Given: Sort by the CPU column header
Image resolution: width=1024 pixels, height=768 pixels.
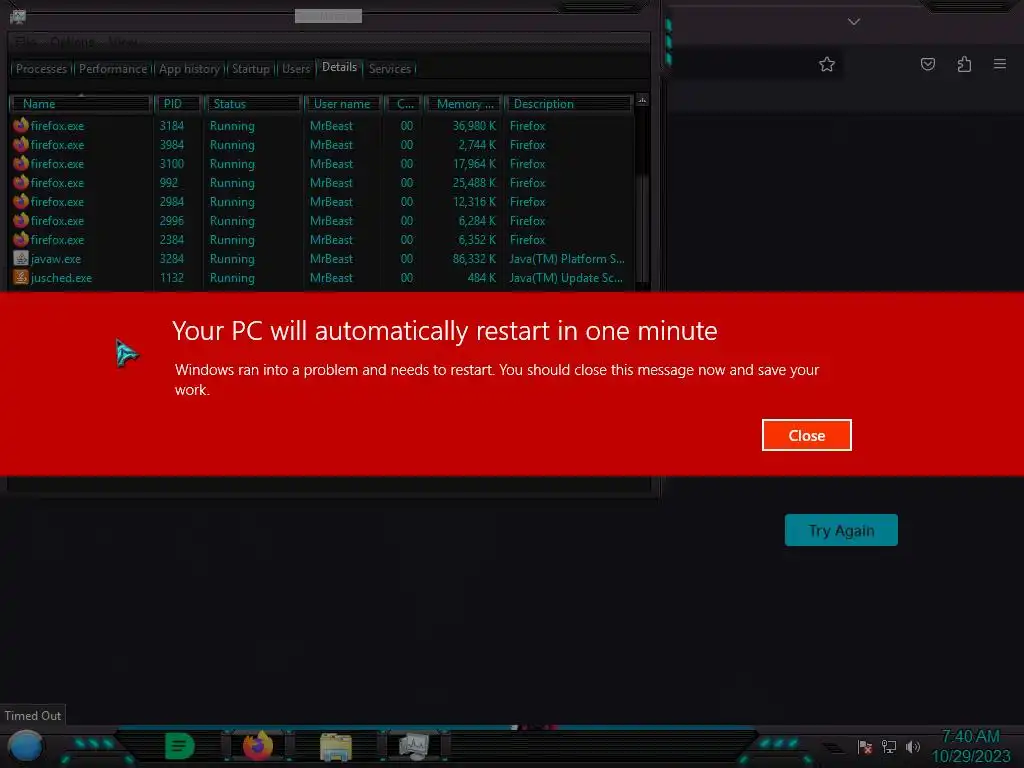Looking at the screenshot, I should coord(404,104).
